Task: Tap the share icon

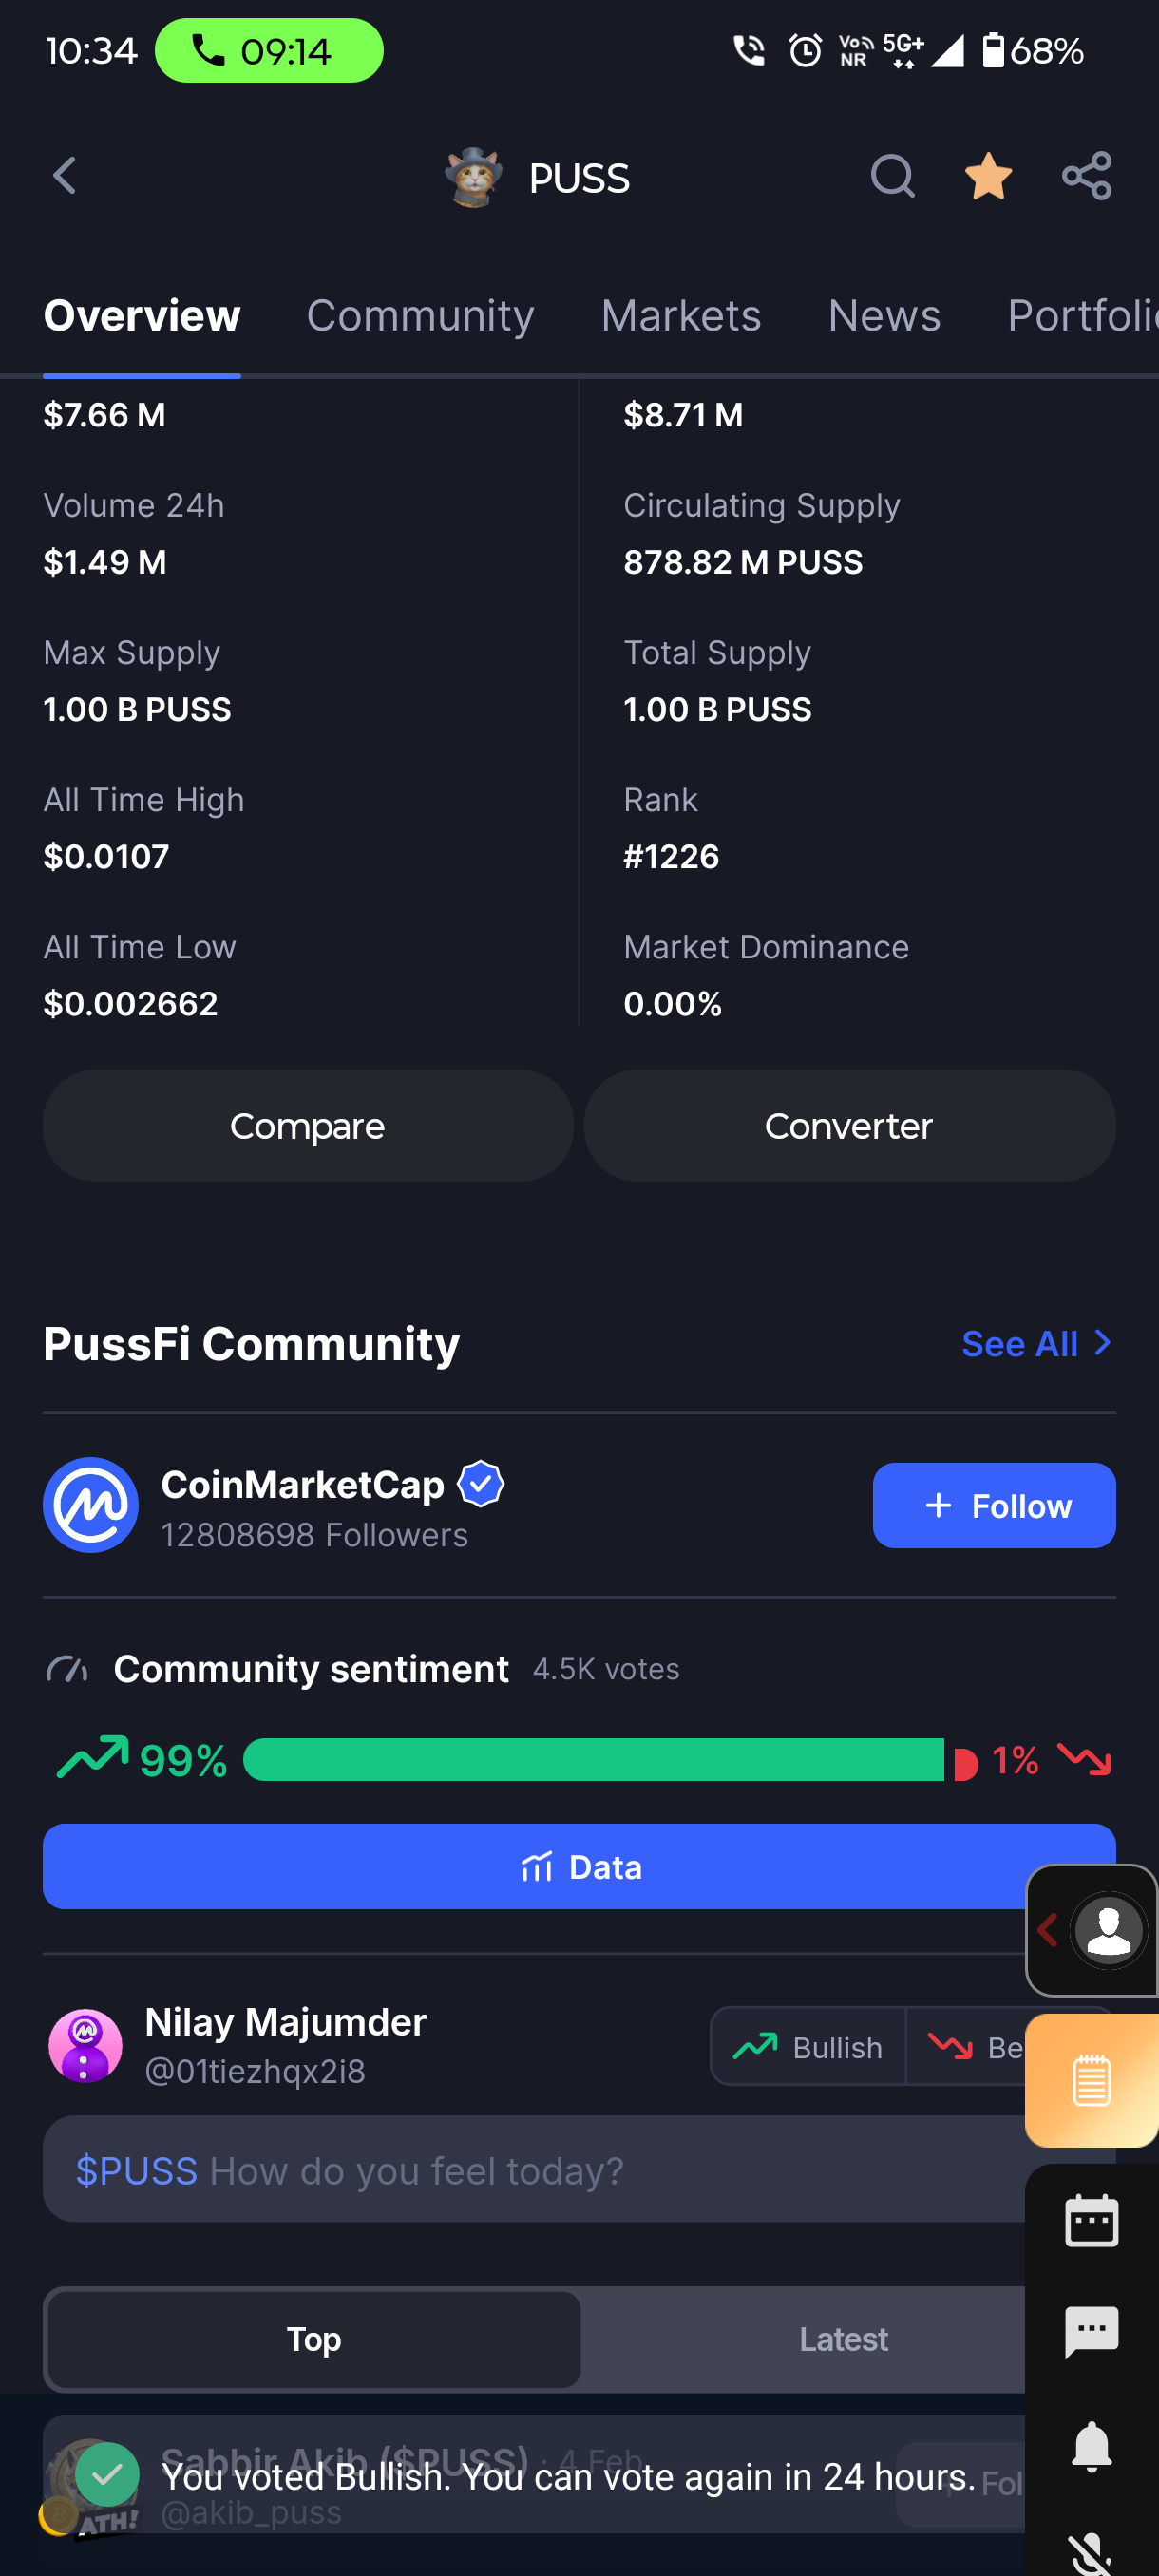Action: pyautogui.click(x=1086, y=176)
